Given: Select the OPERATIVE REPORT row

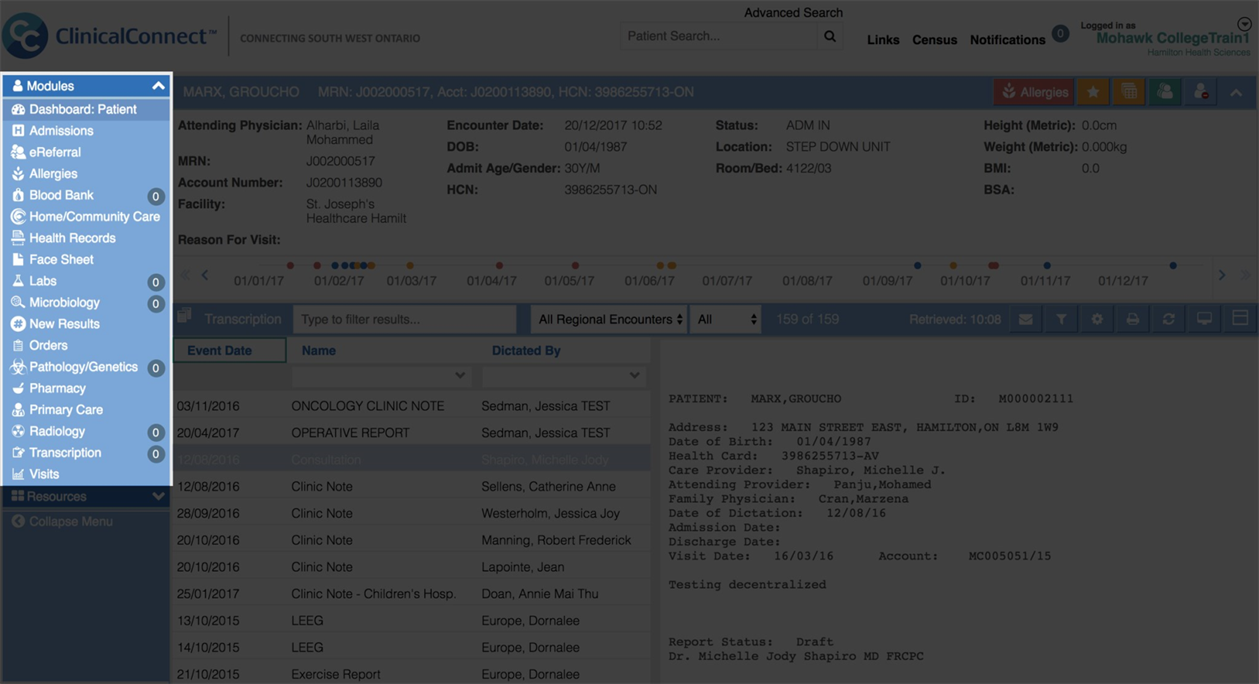Looking at the screenshot, I should tap(412, 433).
